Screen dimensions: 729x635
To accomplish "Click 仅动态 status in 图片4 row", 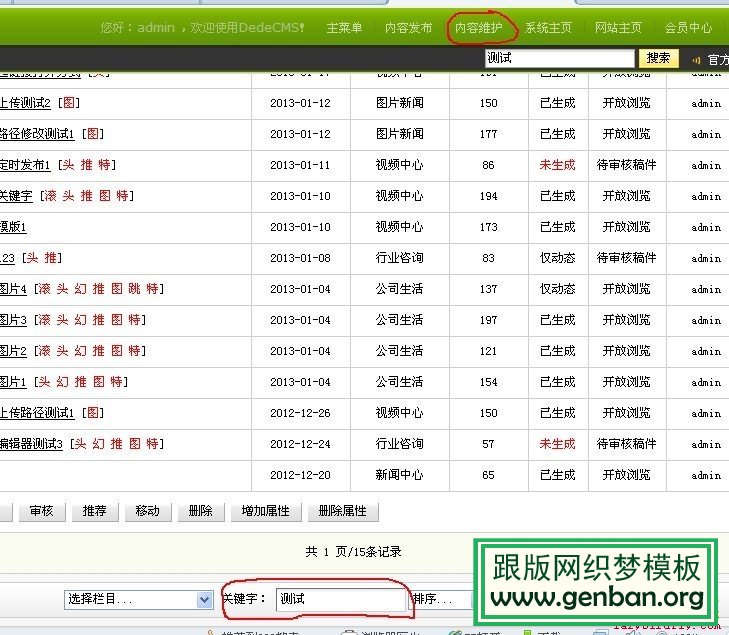I will point(557,289).
